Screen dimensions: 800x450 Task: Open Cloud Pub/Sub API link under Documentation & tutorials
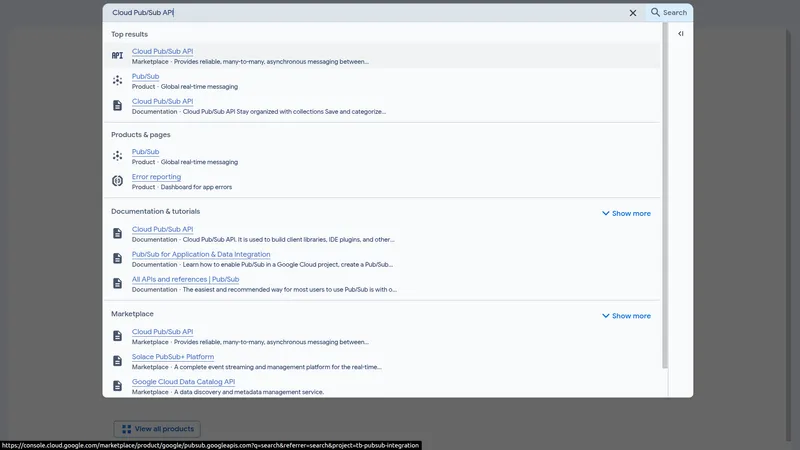click(x=162, y=229)
